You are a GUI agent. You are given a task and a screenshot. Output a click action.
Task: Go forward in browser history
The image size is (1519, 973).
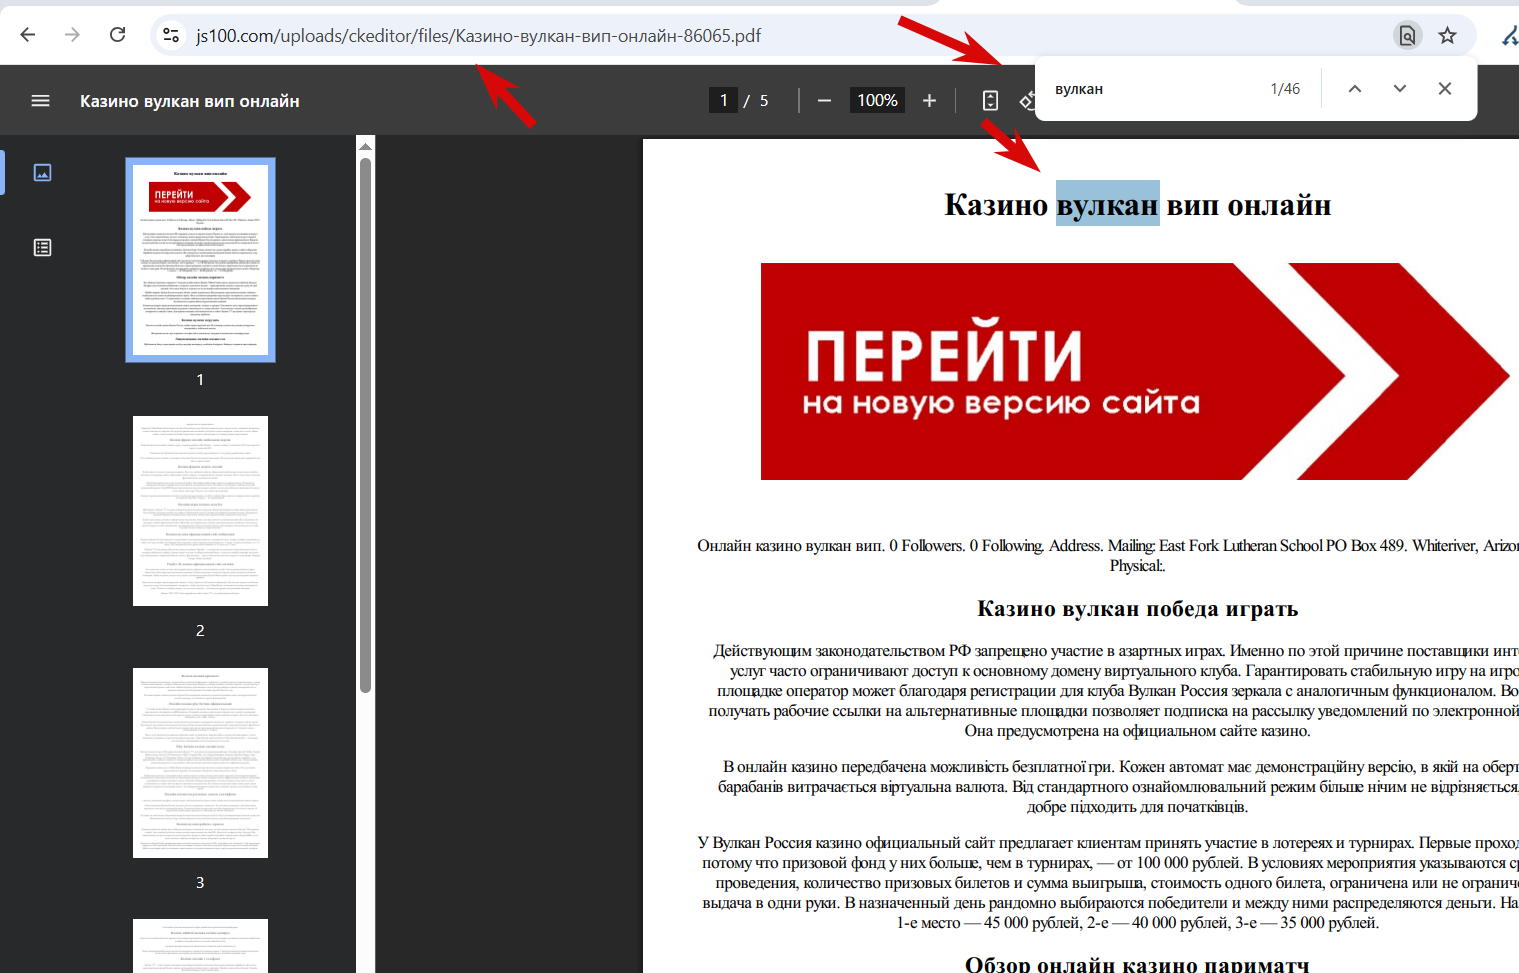(72, 35)
